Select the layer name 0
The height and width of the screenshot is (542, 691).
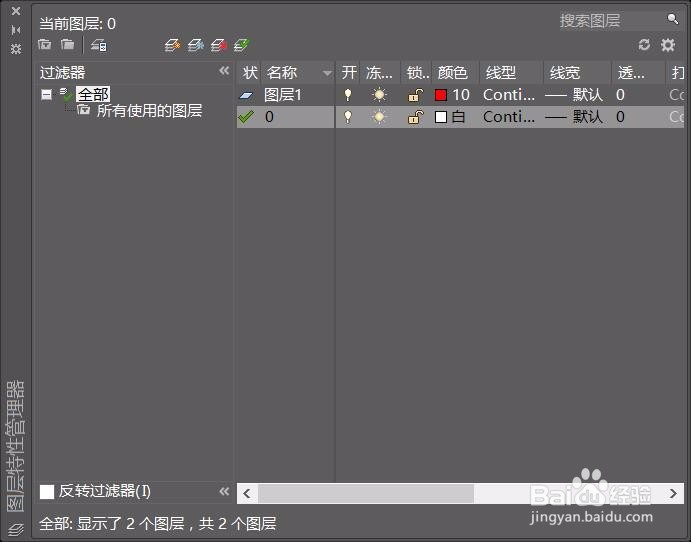point(269,117)
